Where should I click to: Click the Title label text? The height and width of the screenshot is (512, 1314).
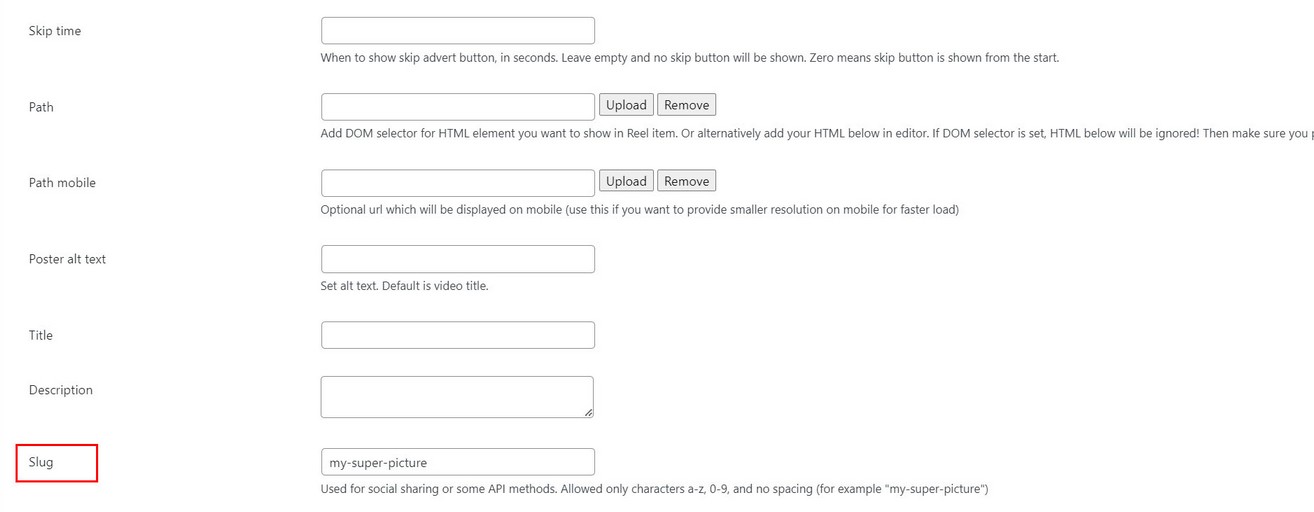41,335
